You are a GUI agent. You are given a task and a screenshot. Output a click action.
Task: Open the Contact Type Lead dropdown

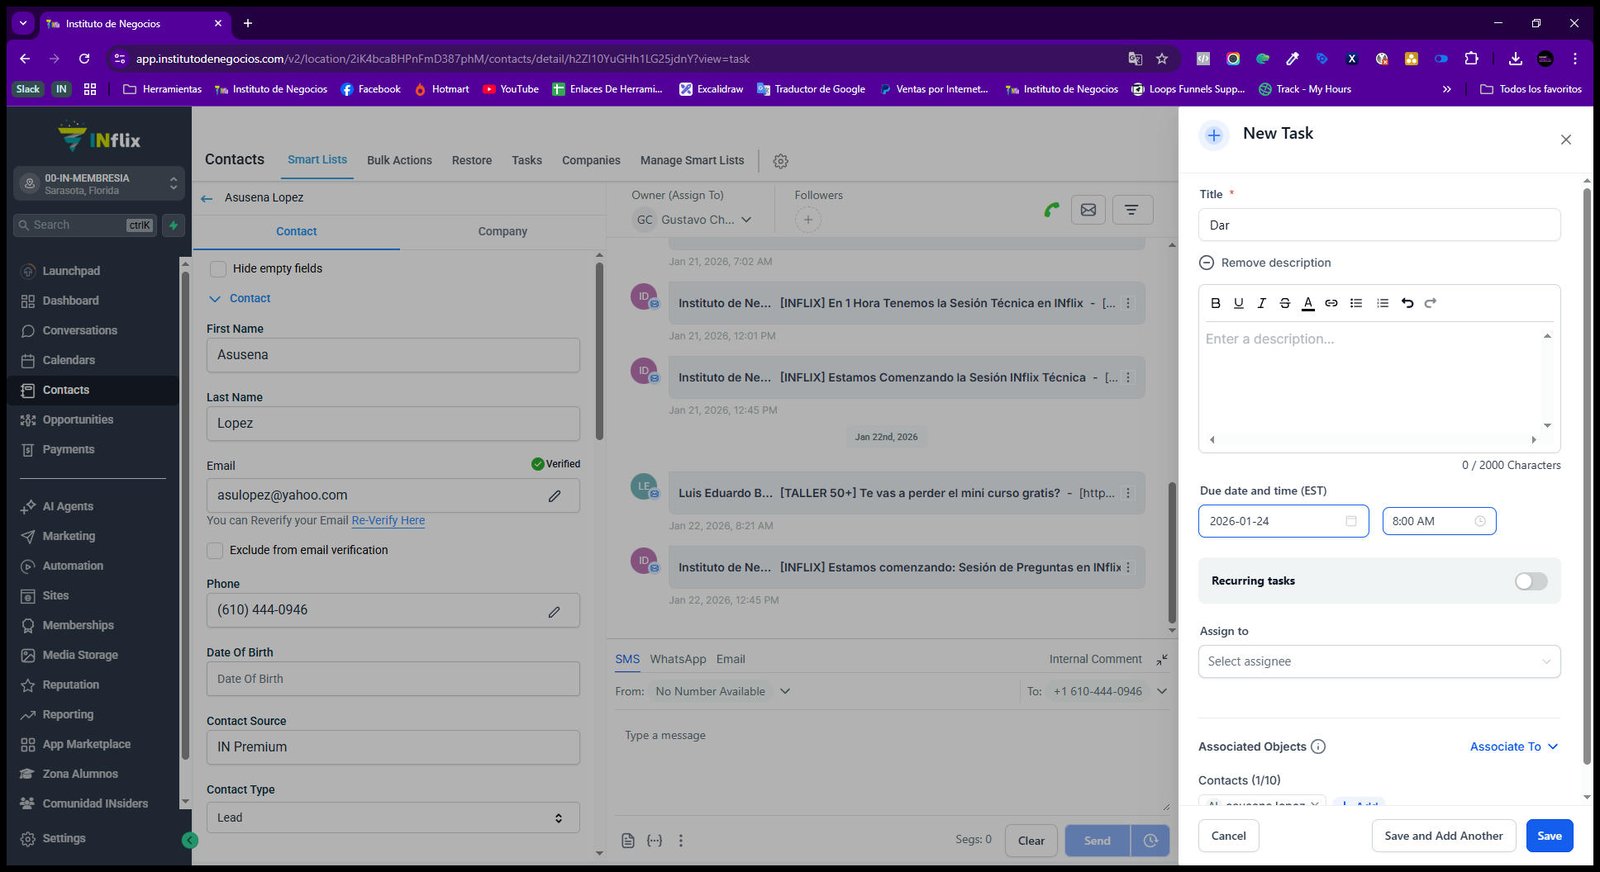click(x=393, y=818)
